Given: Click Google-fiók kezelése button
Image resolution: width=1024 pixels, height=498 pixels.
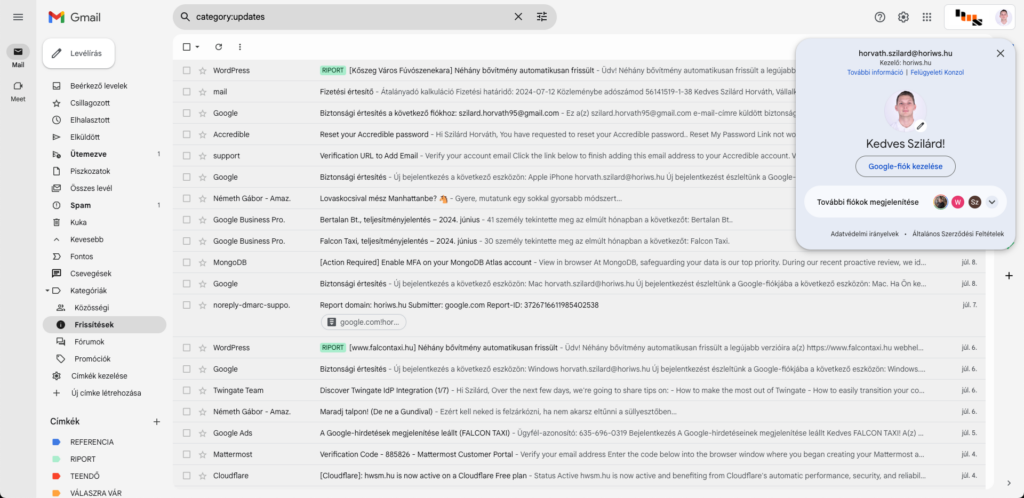Looking at the screenshot, I should click(905, 166).
